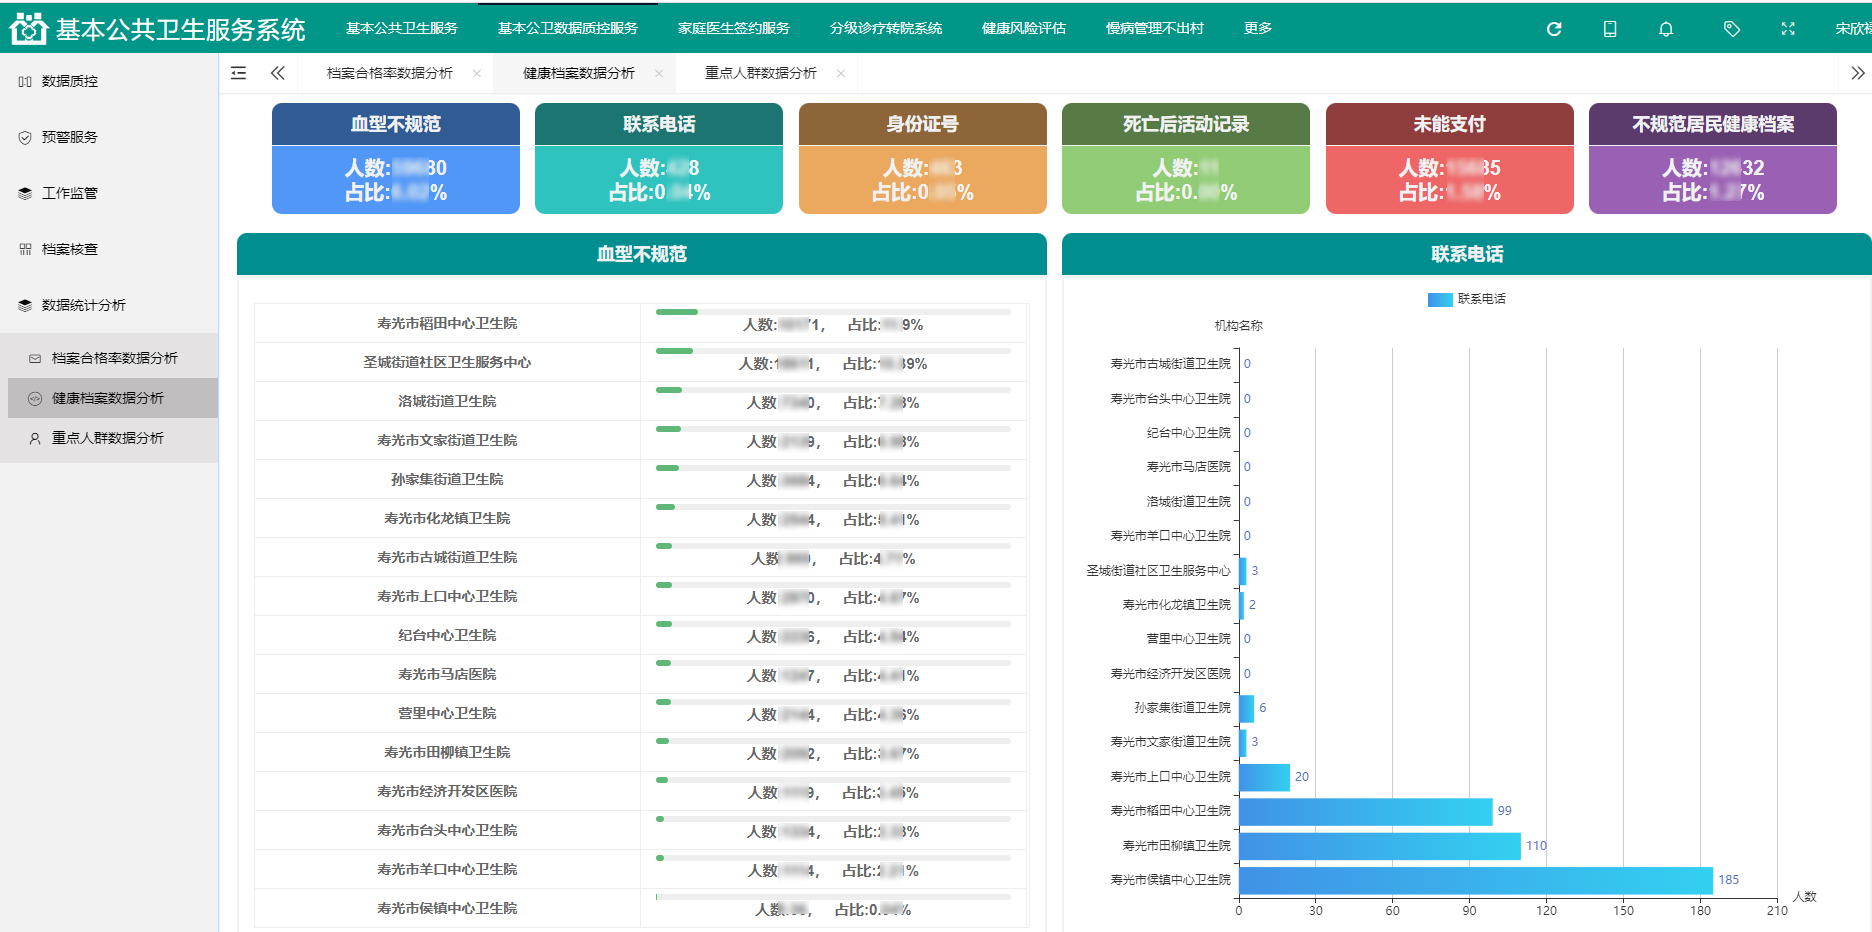Screen dimensions: 1872x932
Task: Click the 寿光市稻田中心卫生院 progress bar
Action: point(675,311)
